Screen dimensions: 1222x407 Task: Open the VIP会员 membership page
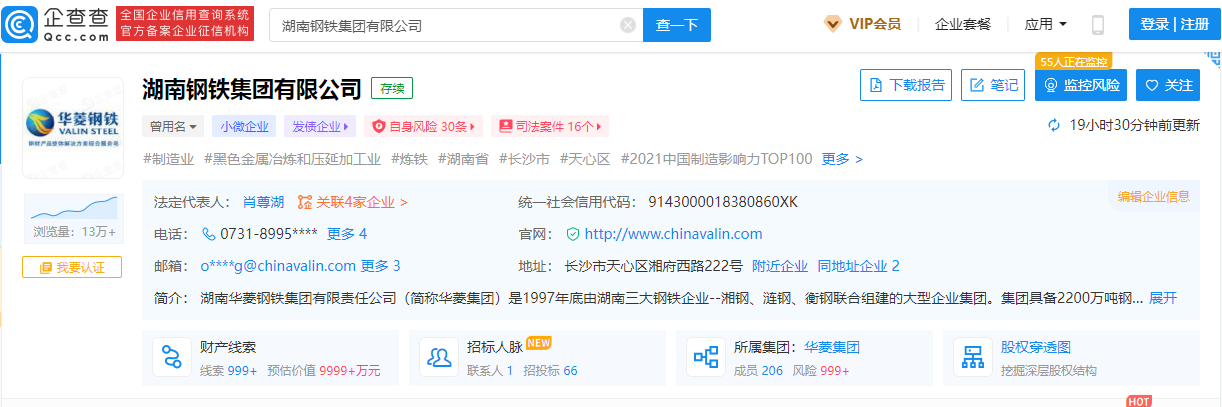pyautogui.click(x=862, y=24)
